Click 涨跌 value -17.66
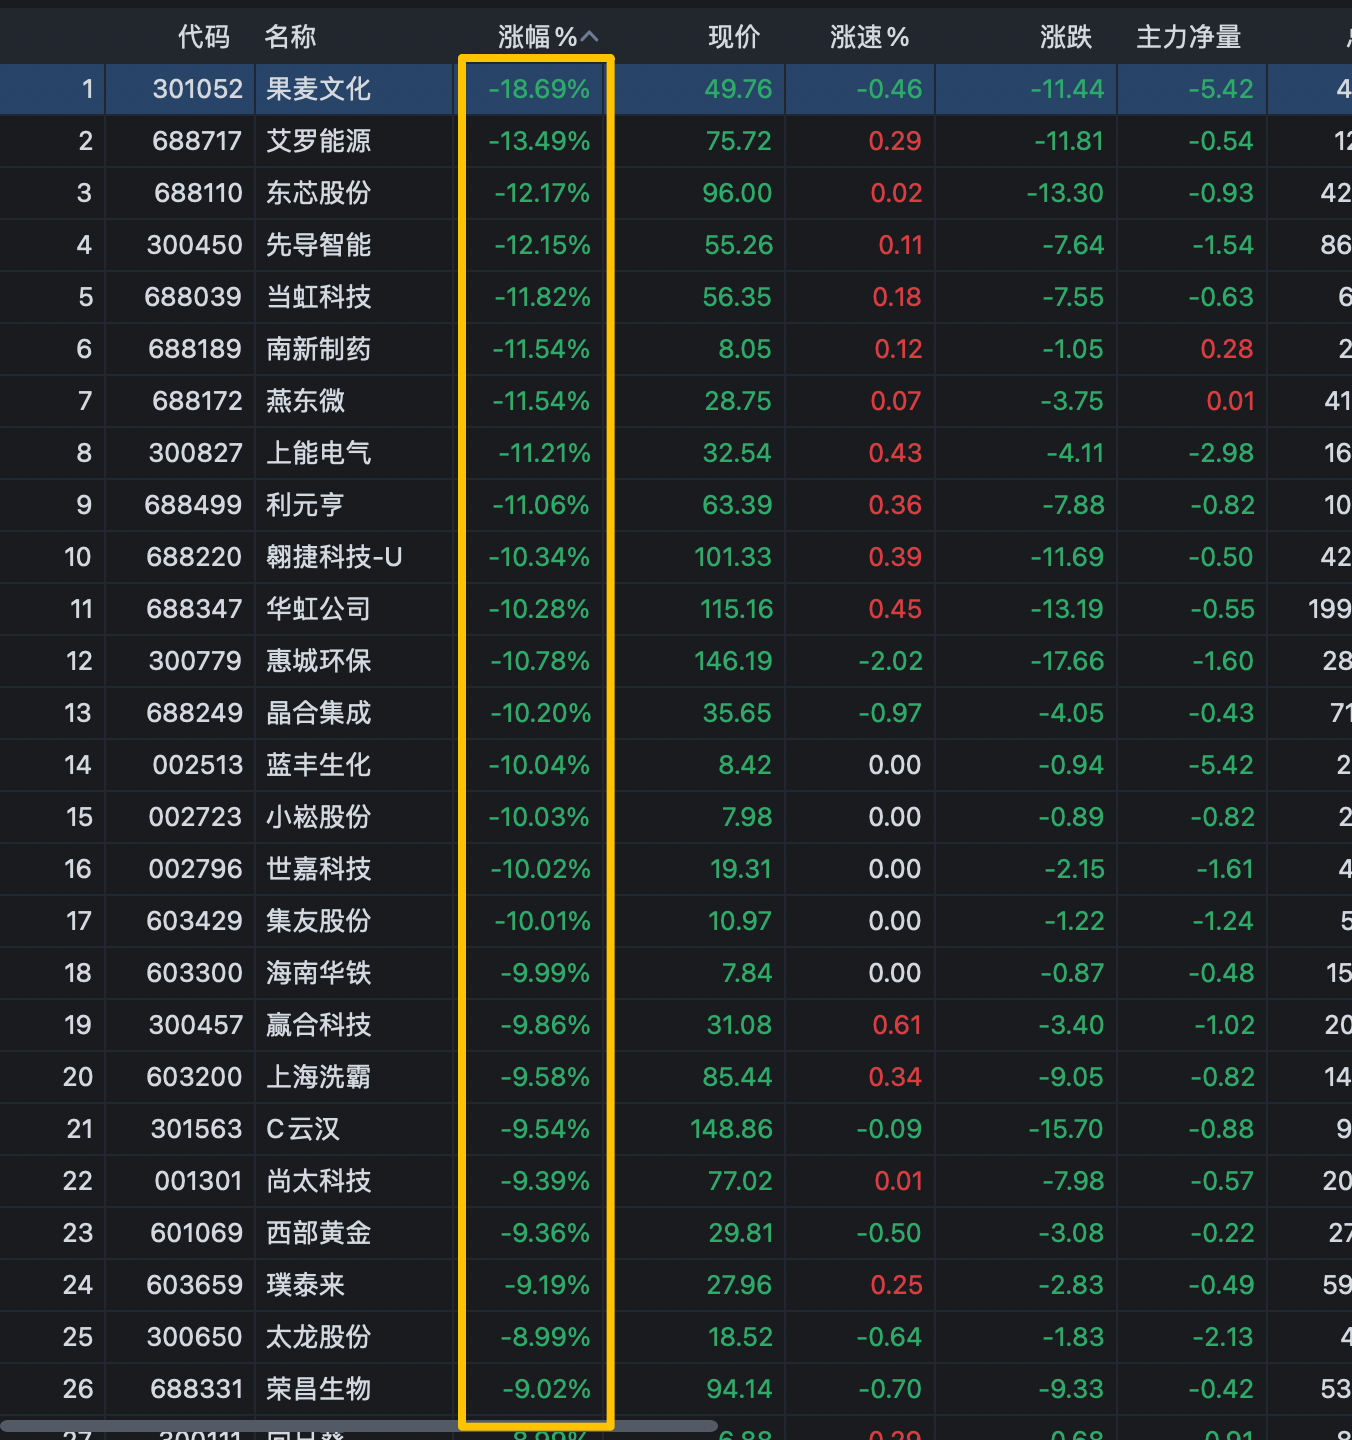Screen dimensions: 1352x1440 click(x=1068, y=661)
